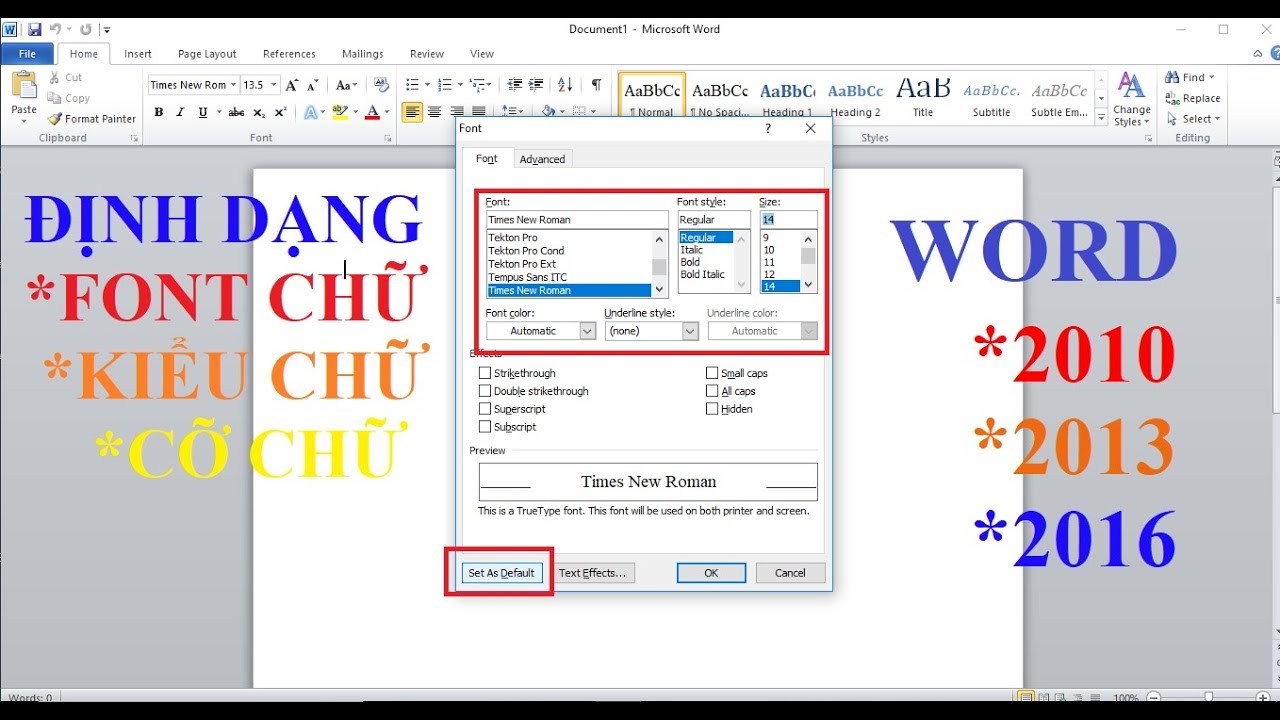1280x720 pixels.
Task: Switch to the Page Layout tab
Action: 207,54
